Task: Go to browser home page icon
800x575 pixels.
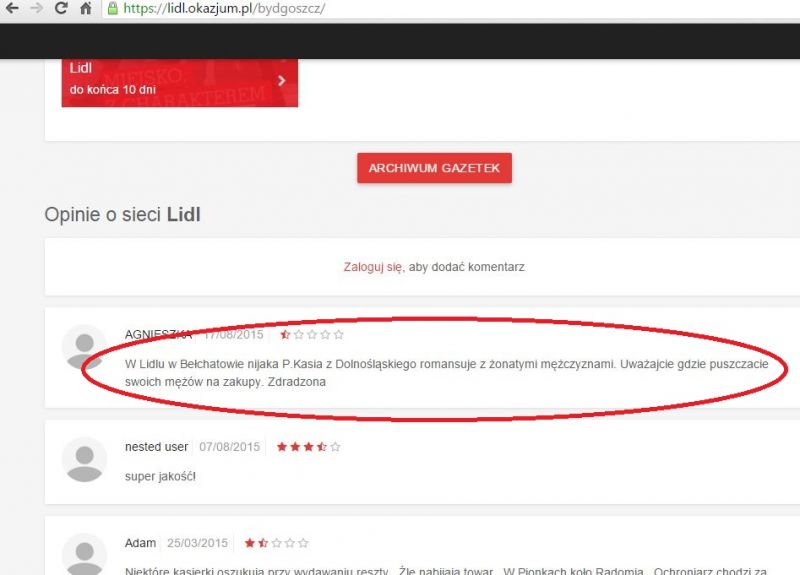Action: point(86,8)
